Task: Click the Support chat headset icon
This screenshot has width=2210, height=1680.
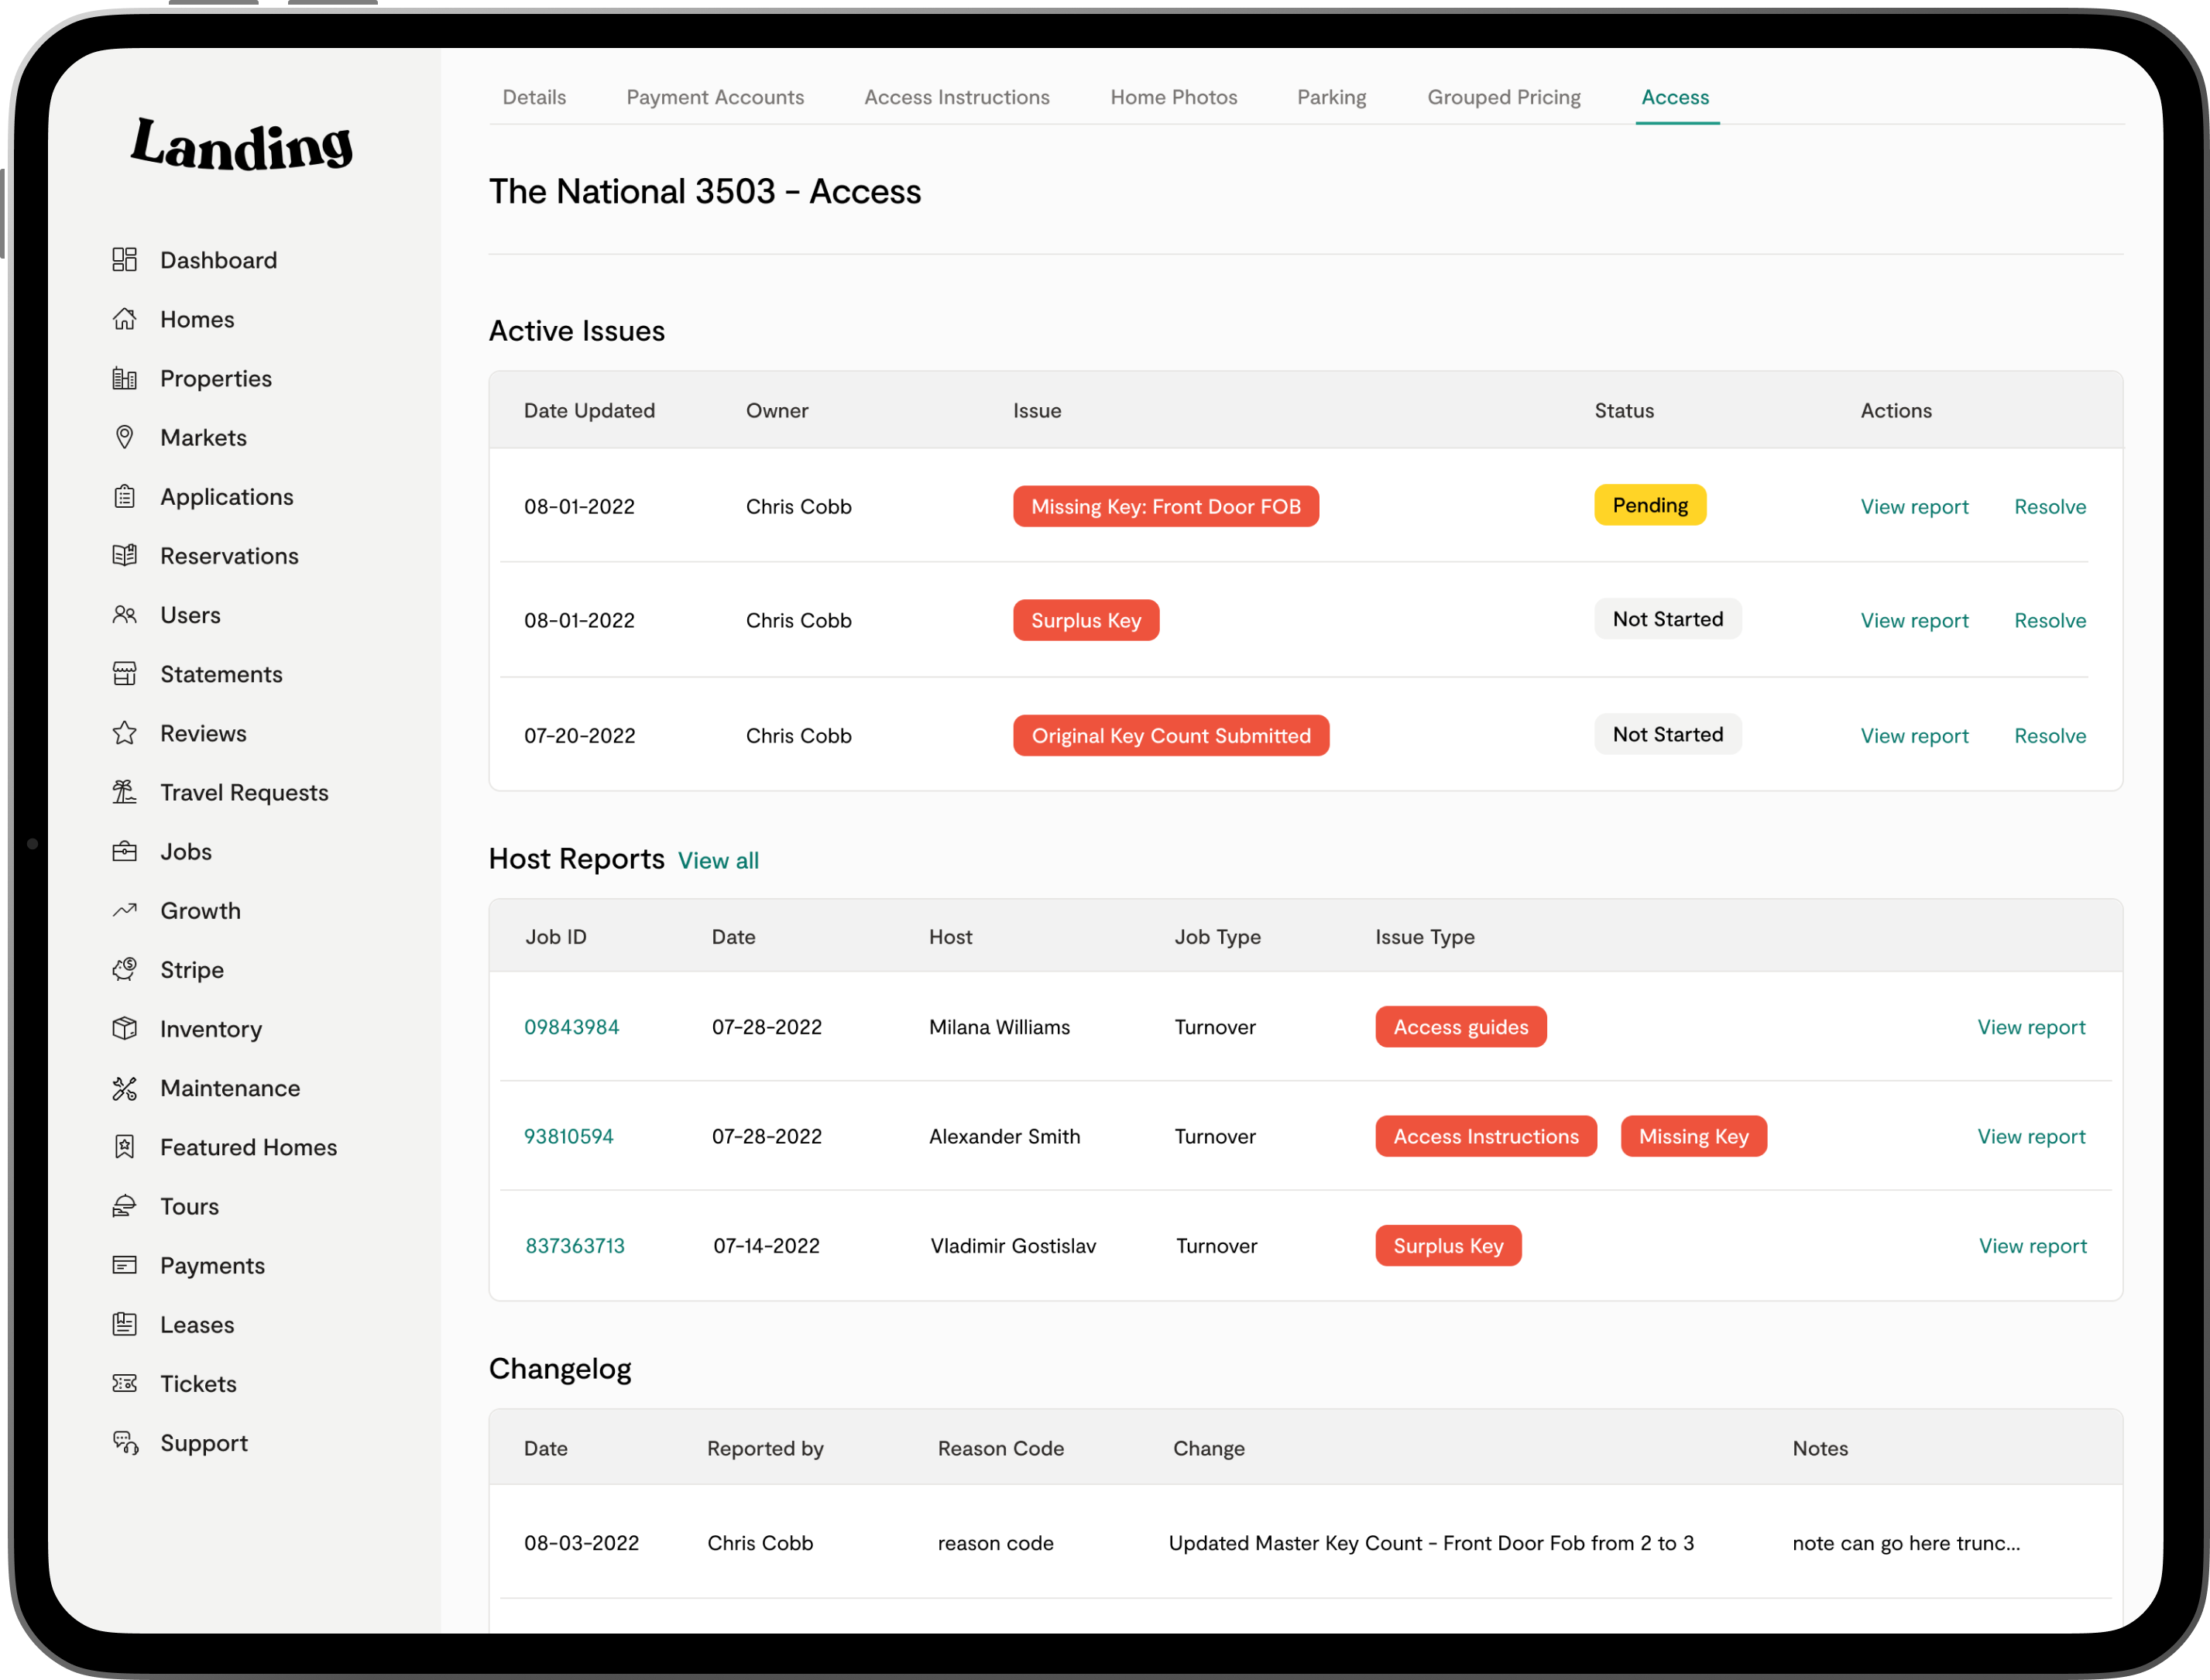Action: (x=124, y=1443)
